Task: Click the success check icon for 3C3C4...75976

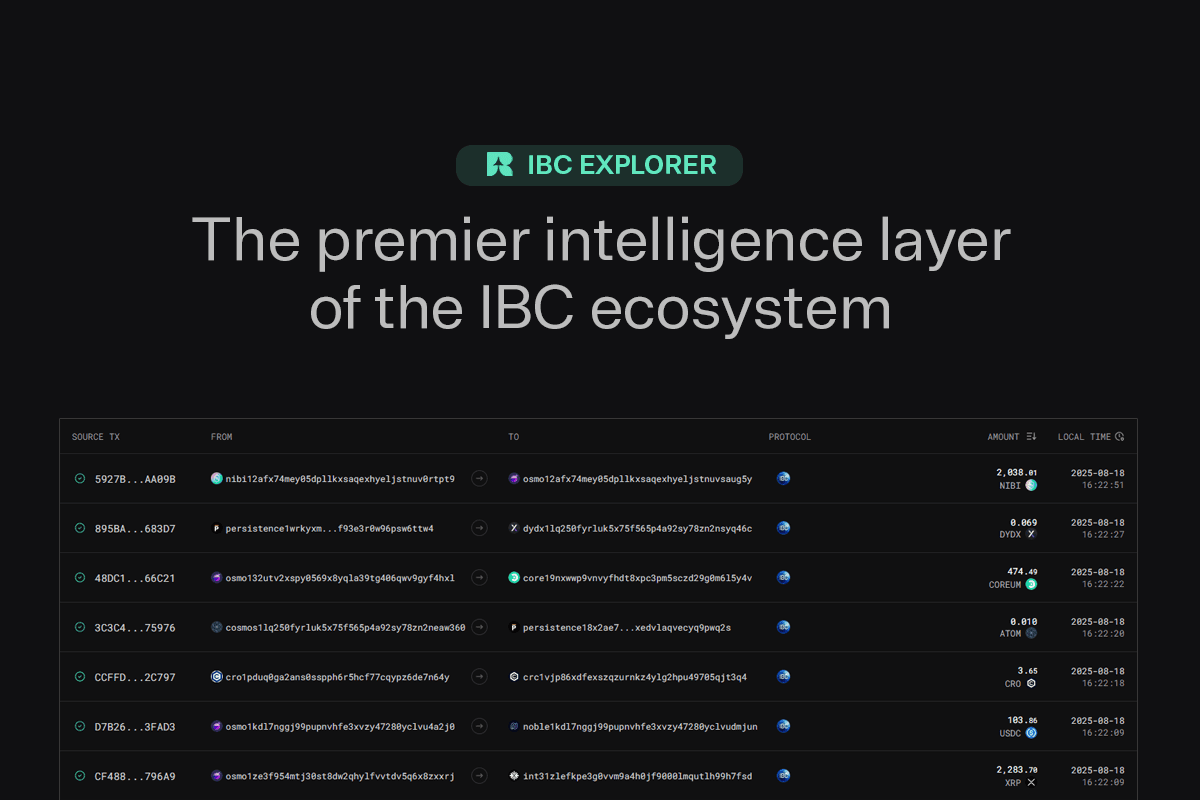Action: [80, 627]
